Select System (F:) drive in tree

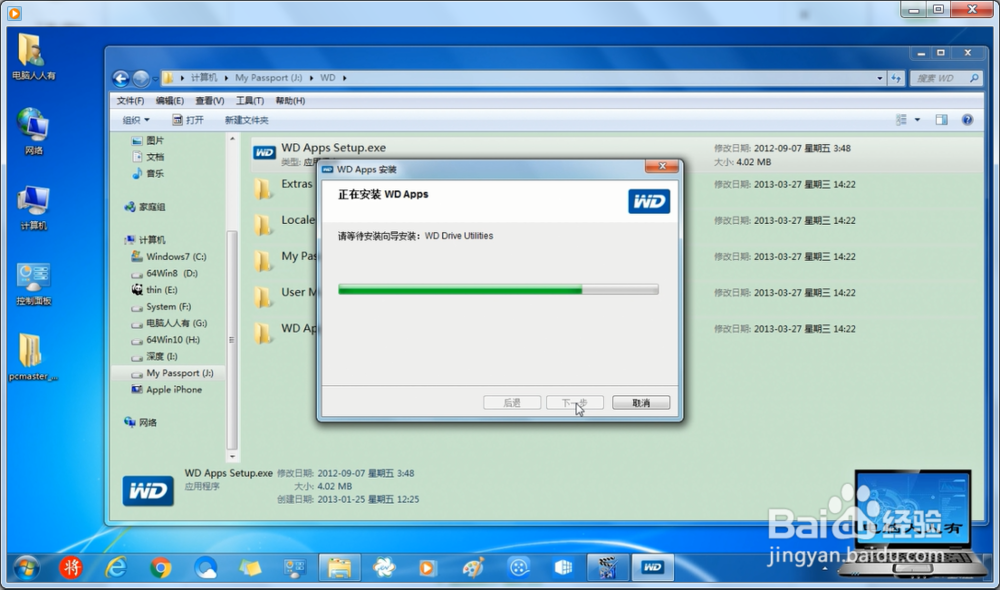[161, 306]
